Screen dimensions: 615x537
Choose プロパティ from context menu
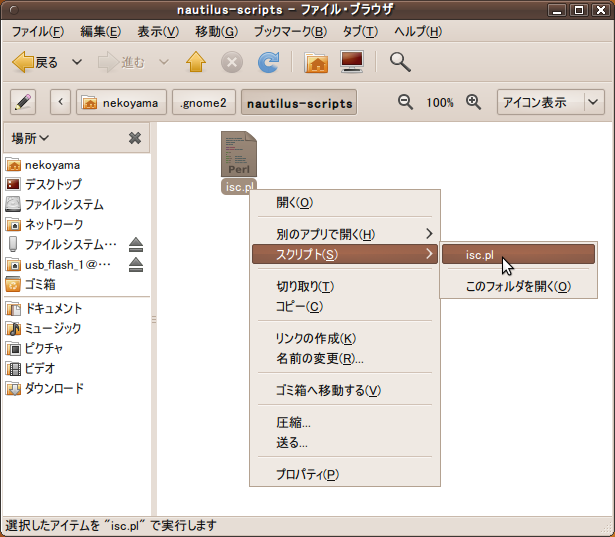pos(307,474)
